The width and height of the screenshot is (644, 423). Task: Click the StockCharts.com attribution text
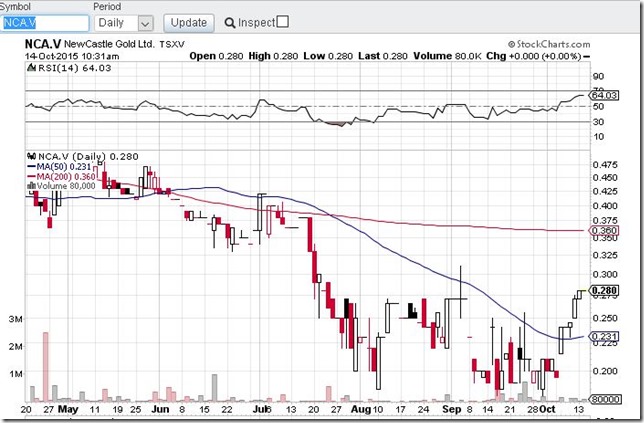(549, 44)
